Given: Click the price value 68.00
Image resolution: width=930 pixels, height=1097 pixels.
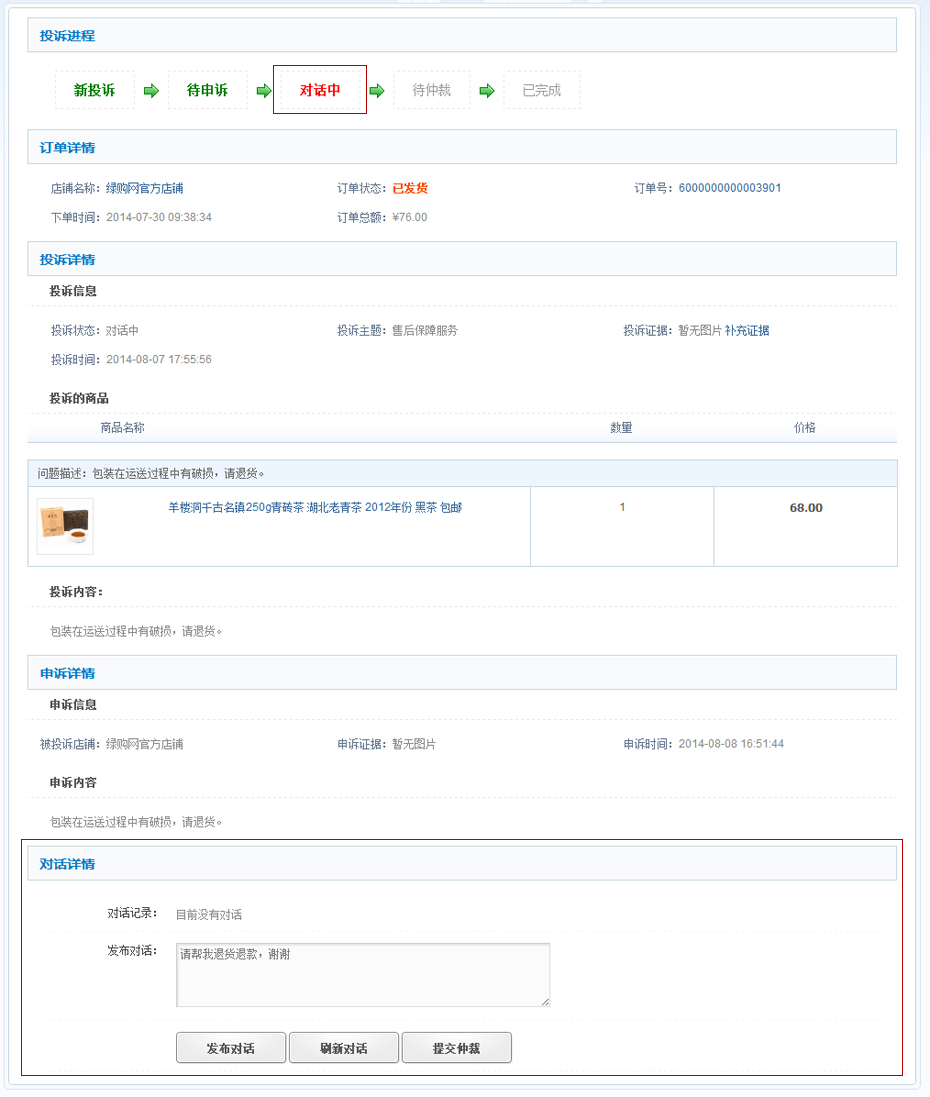Looking at the screenshot, I should pos(806,508).
